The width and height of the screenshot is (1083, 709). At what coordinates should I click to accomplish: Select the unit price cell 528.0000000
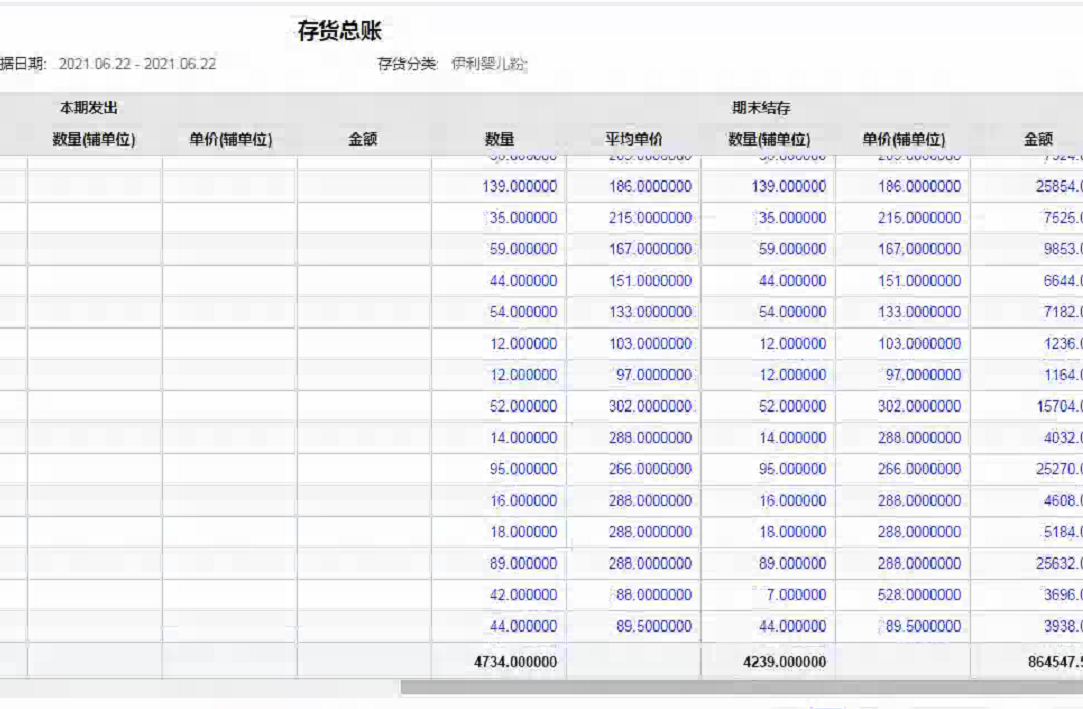(919, 595)
